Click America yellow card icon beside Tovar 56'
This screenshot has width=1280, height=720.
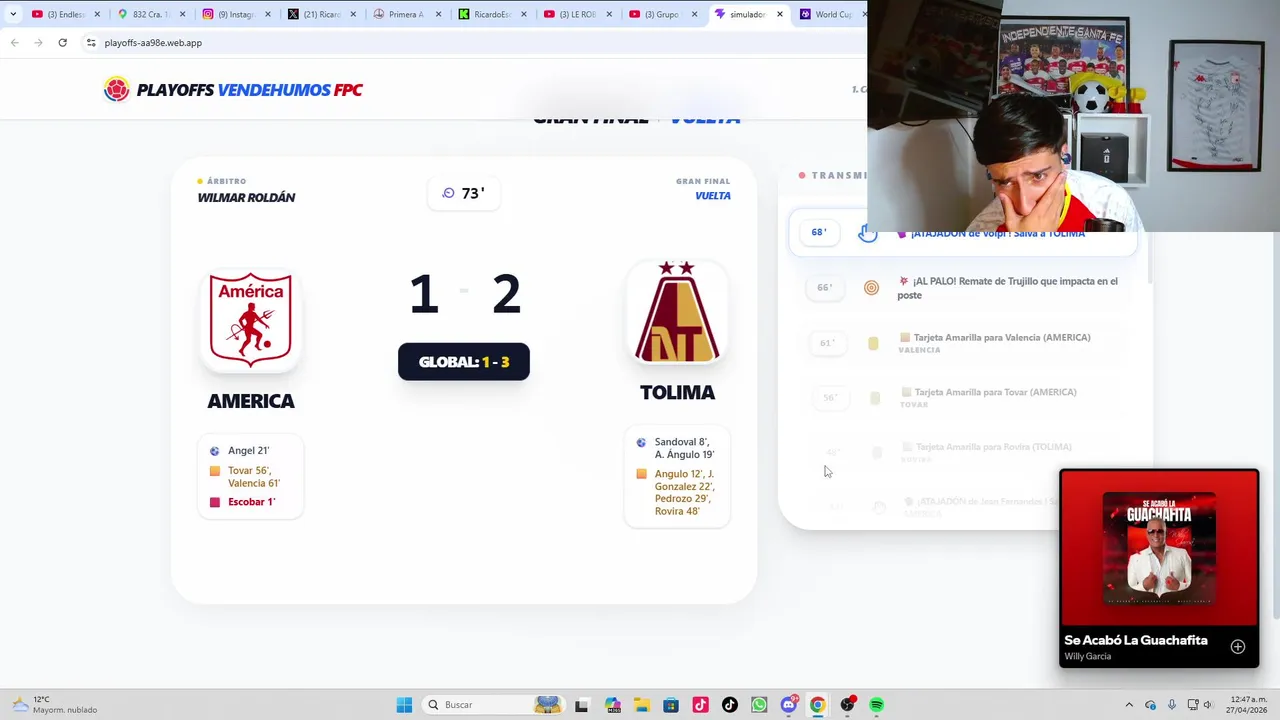[x=214, y=471]
